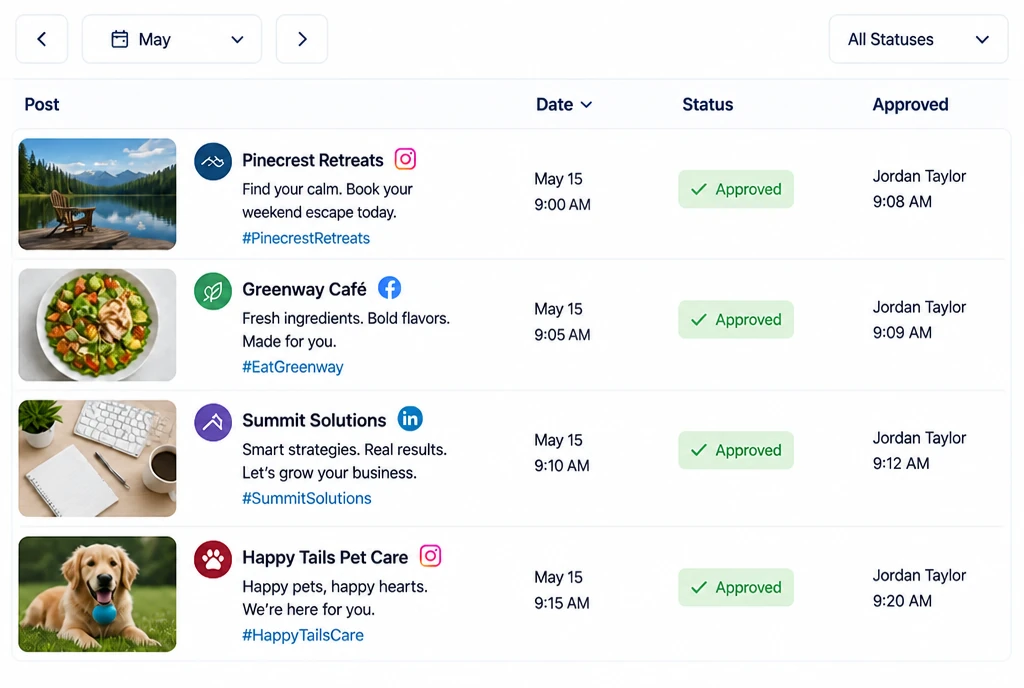This screenshot has height=688, width=1024.
Task: Open the All Statuses filter dropdown
Action: click(918, 39)
